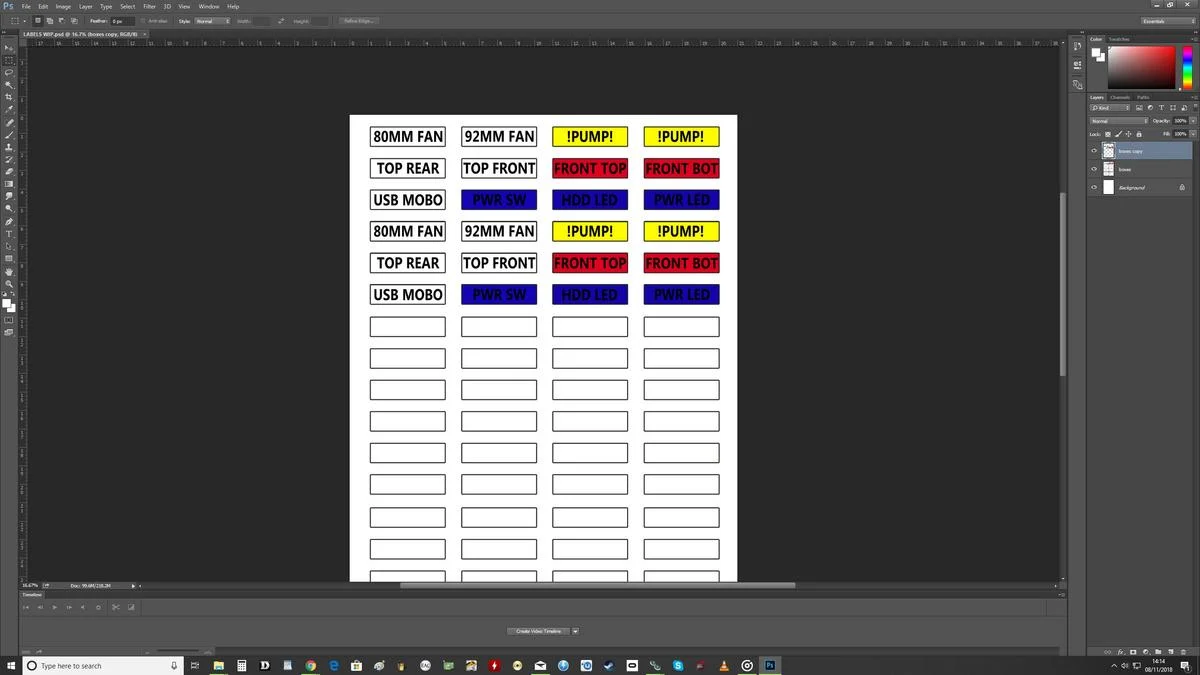The height and width of the screenshot is (675, 1200).
Task: Click the Windows Start button
Action: pyautogui.click(x=10, y=665)
